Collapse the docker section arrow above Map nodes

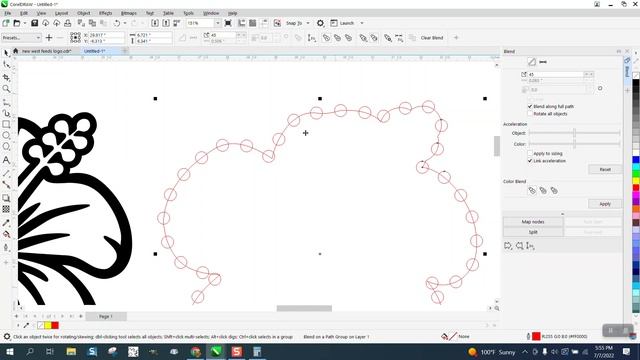[x=562, y=214]
